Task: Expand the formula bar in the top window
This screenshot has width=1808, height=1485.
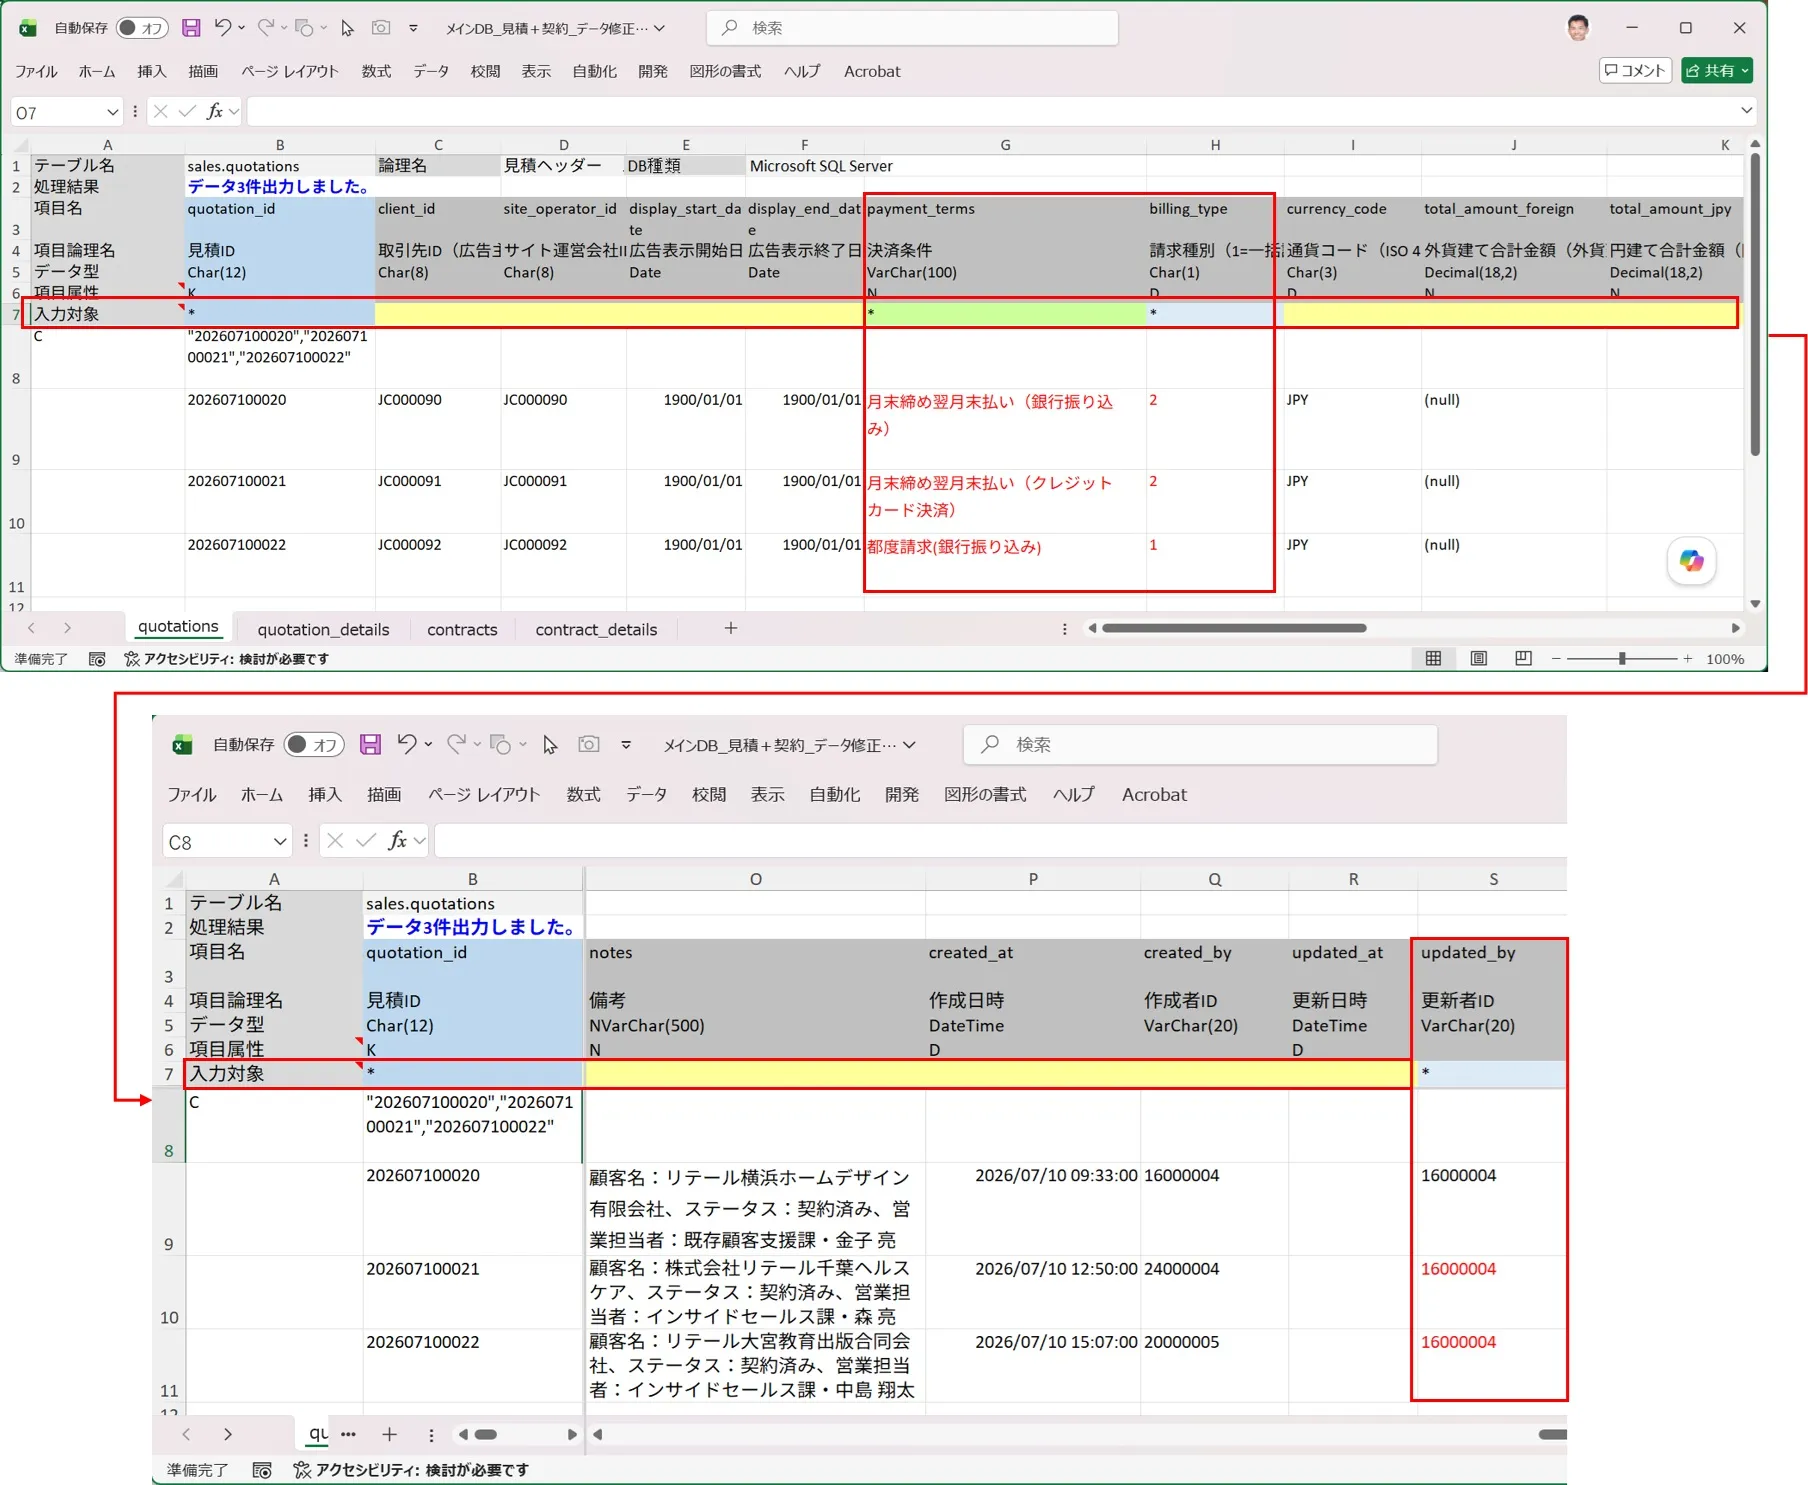Action: (x=1746, y=111)
